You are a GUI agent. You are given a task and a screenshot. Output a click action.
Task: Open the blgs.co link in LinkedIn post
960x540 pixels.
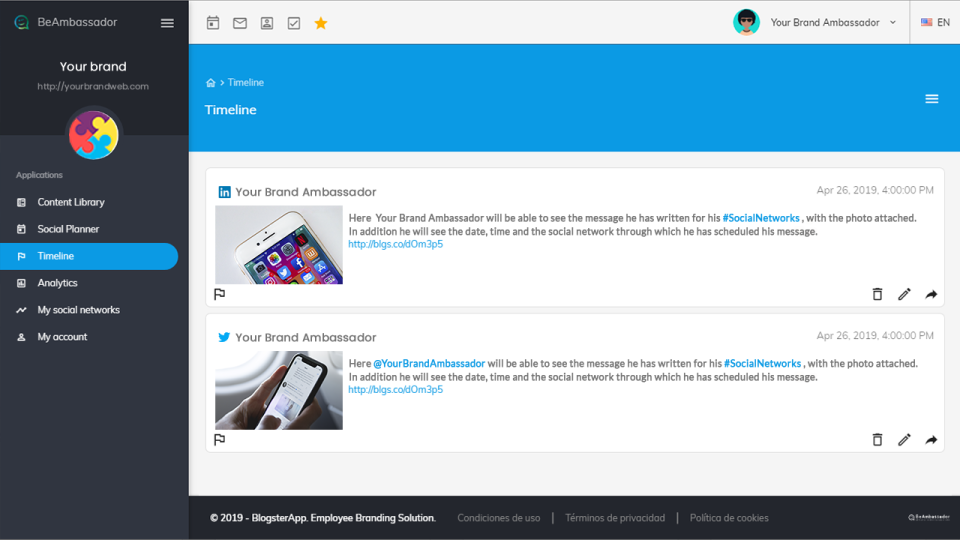pos(395,244)
